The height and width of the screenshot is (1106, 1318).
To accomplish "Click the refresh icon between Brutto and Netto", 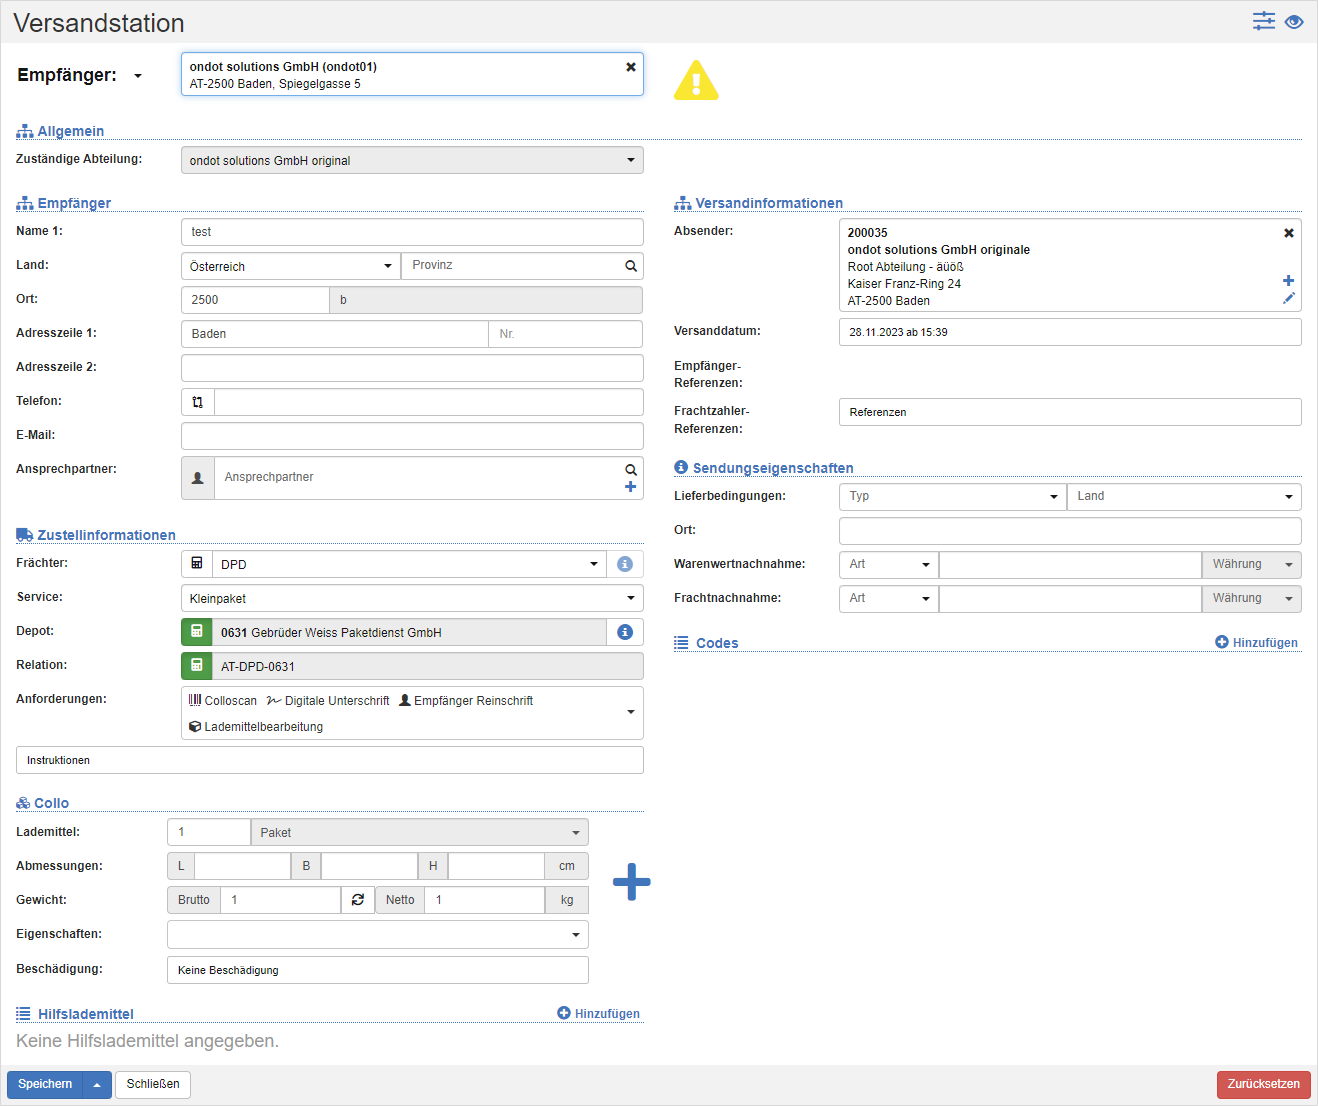I will (x=358, y=900).
